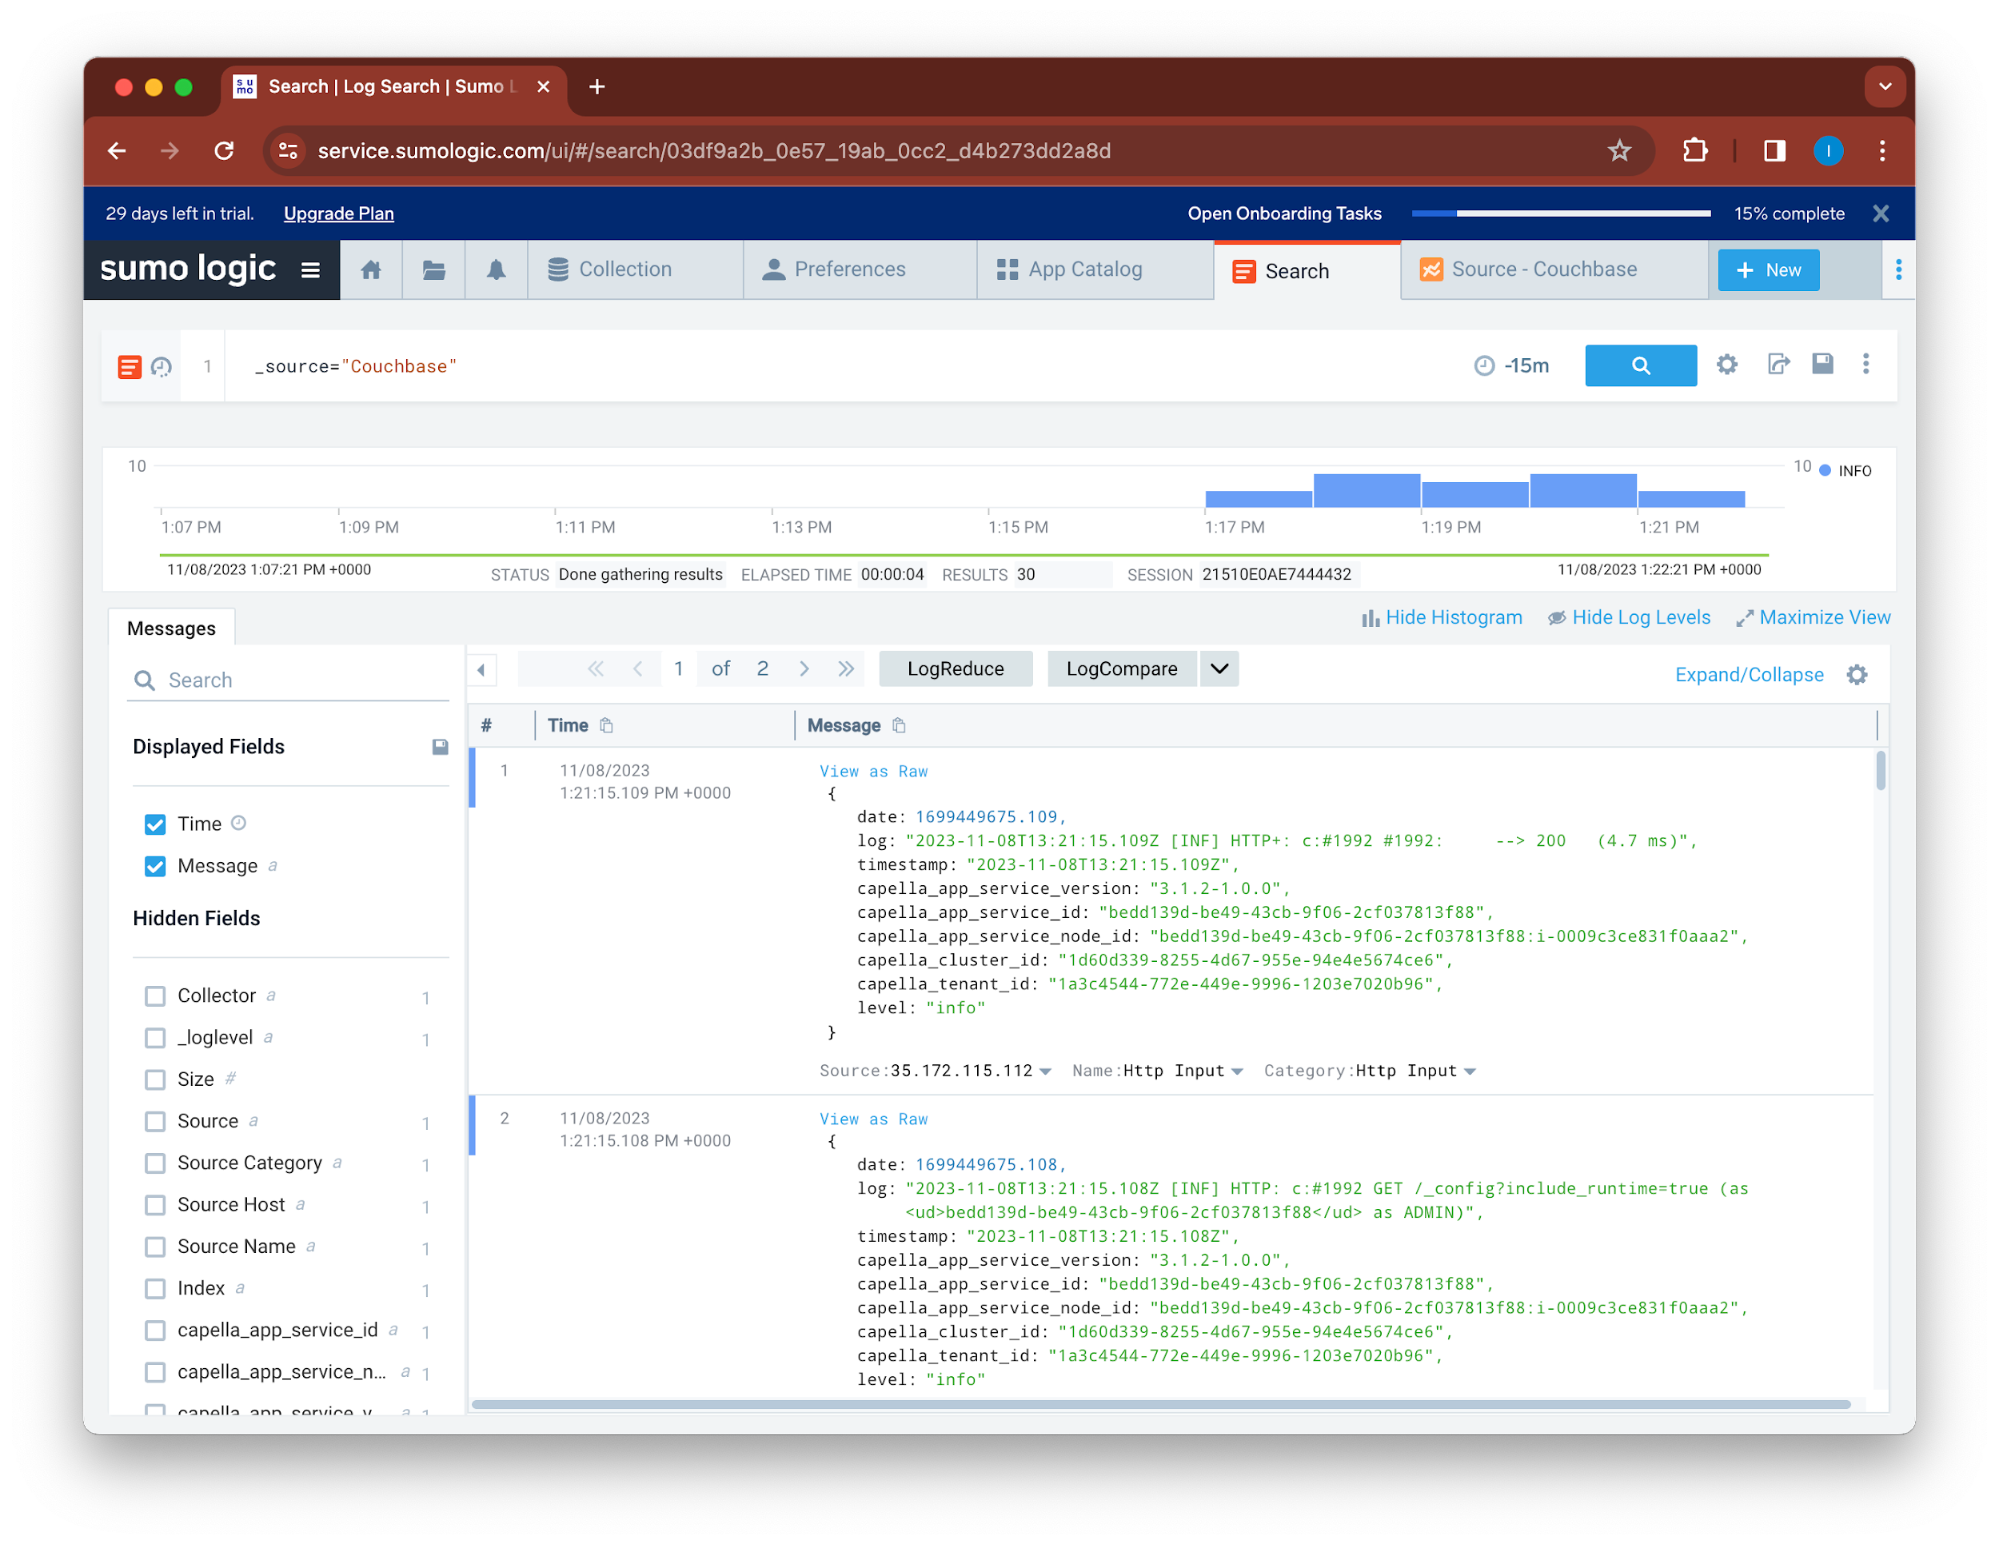Viewport: 1999px width, 1545px height.
Task: Click the onboarding progress bar
Action: coord(1560,214)
